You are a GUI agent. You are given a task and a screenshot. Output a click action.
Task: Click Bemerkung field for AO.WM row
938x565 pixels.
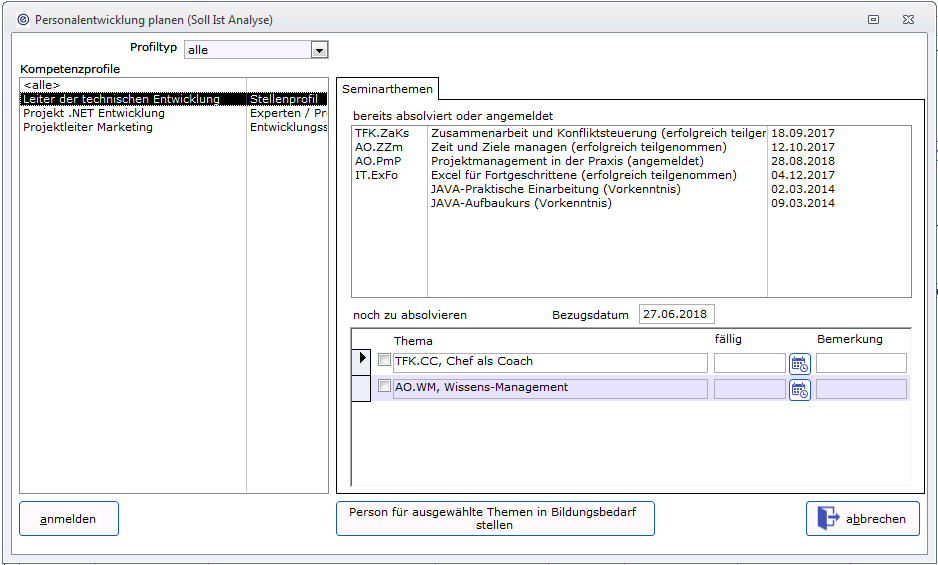click(861, 389)
